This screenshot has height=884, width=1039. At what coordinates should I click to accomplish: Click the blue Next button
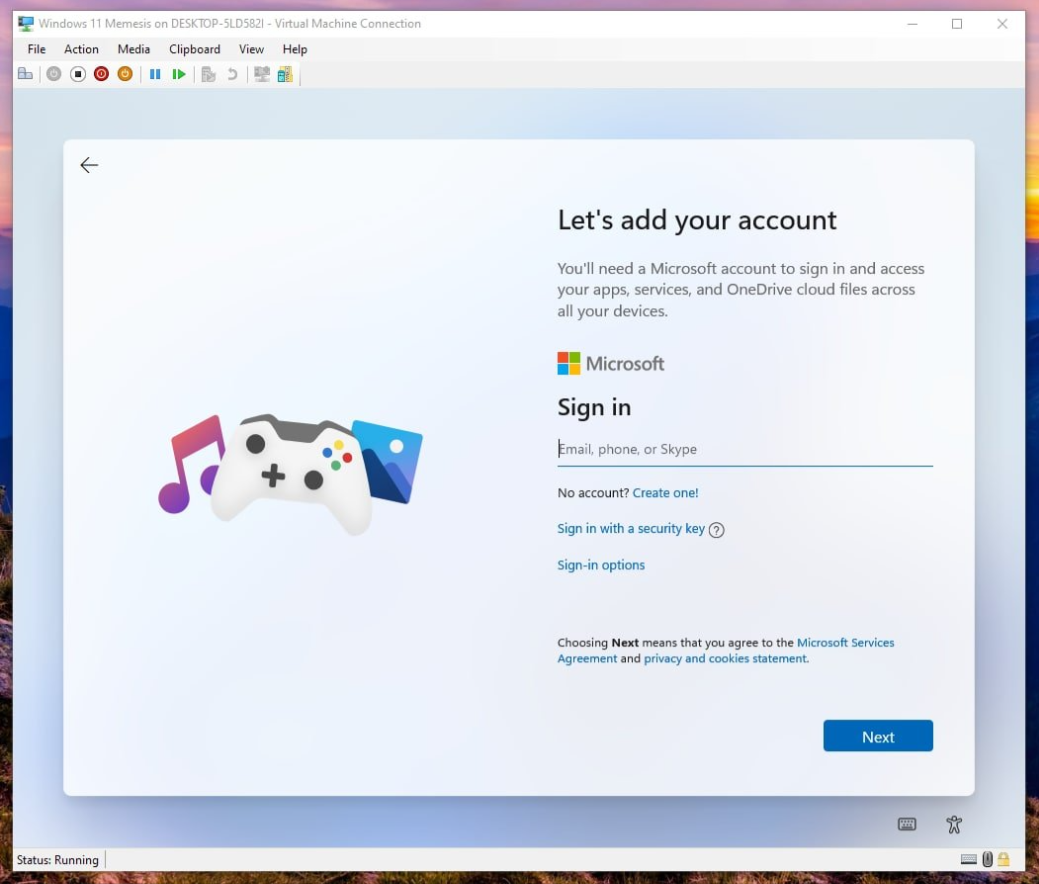[x=878, y=736]
